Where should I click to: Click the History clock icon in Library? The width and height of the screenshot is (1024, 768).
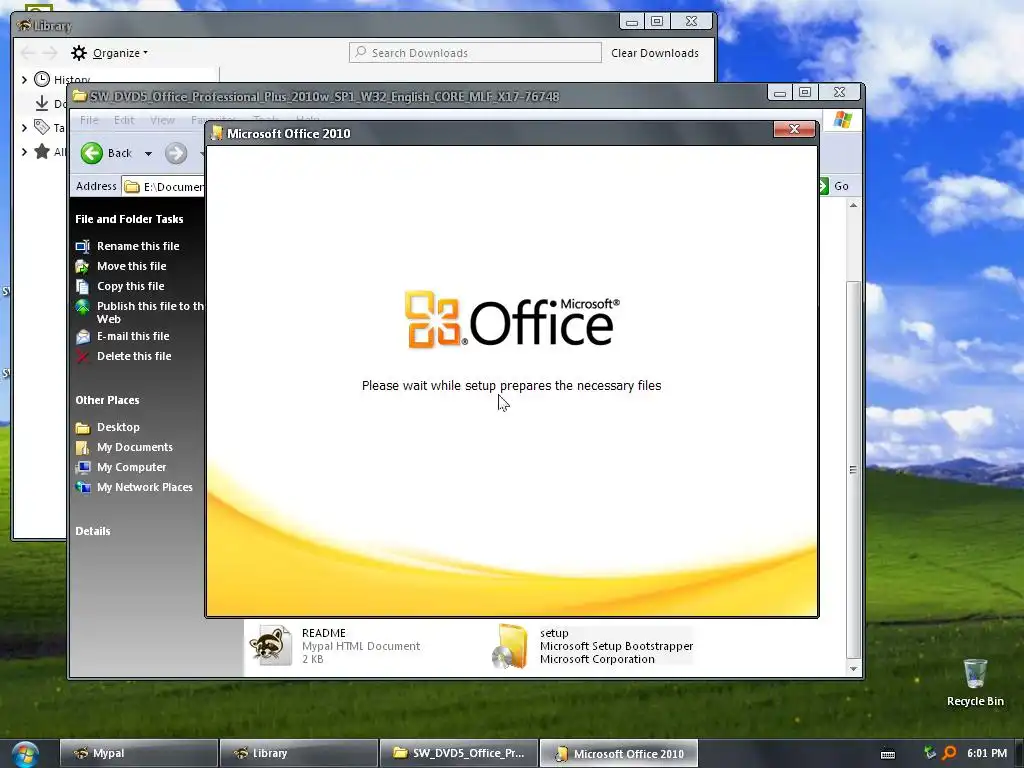click(42, 80)
